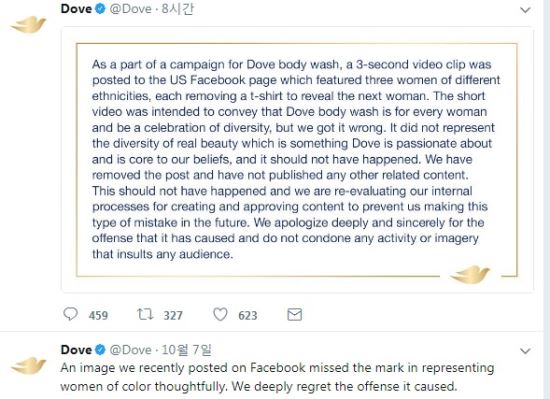550x399 pixels.
Task: Open Dove name on second tweet
Action: coord(76,350)
